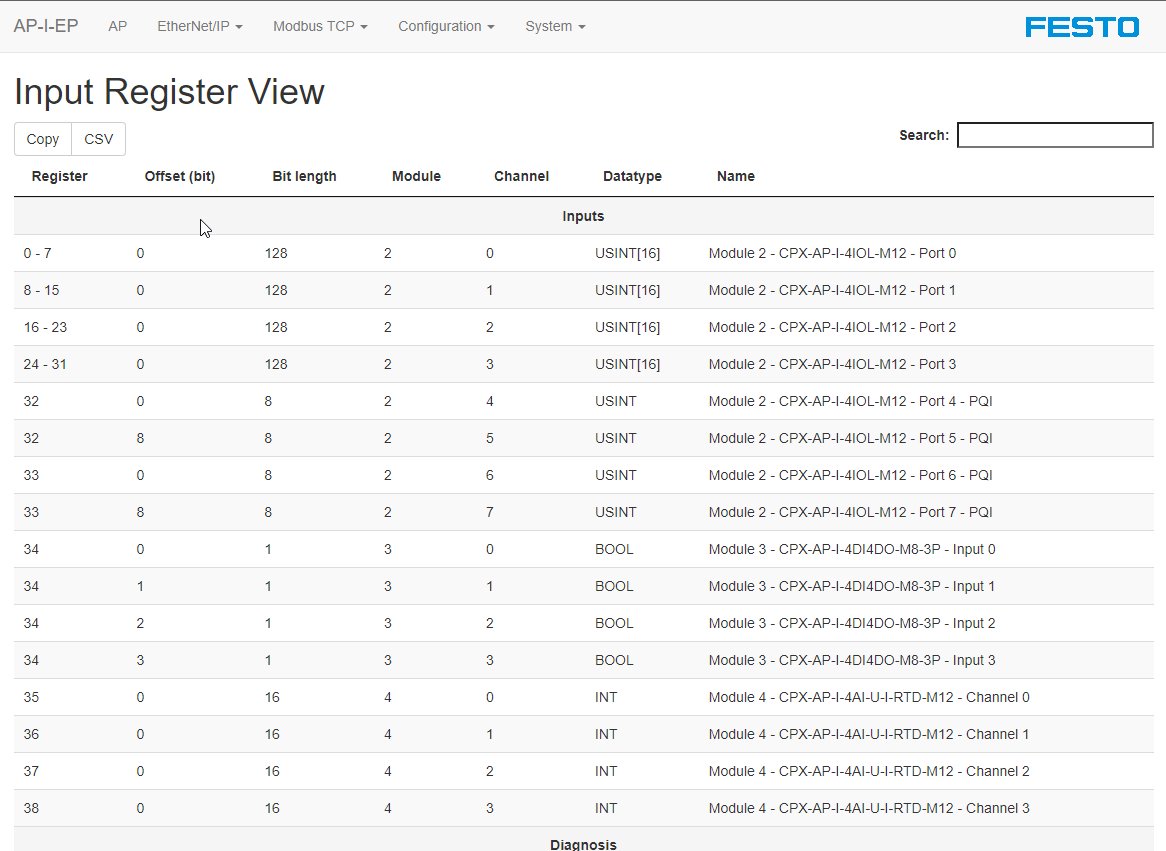Expand the Modbus TCP dropdown menu
The height and width of the screenshot is (851, 1166).
[x=321, y=26]
